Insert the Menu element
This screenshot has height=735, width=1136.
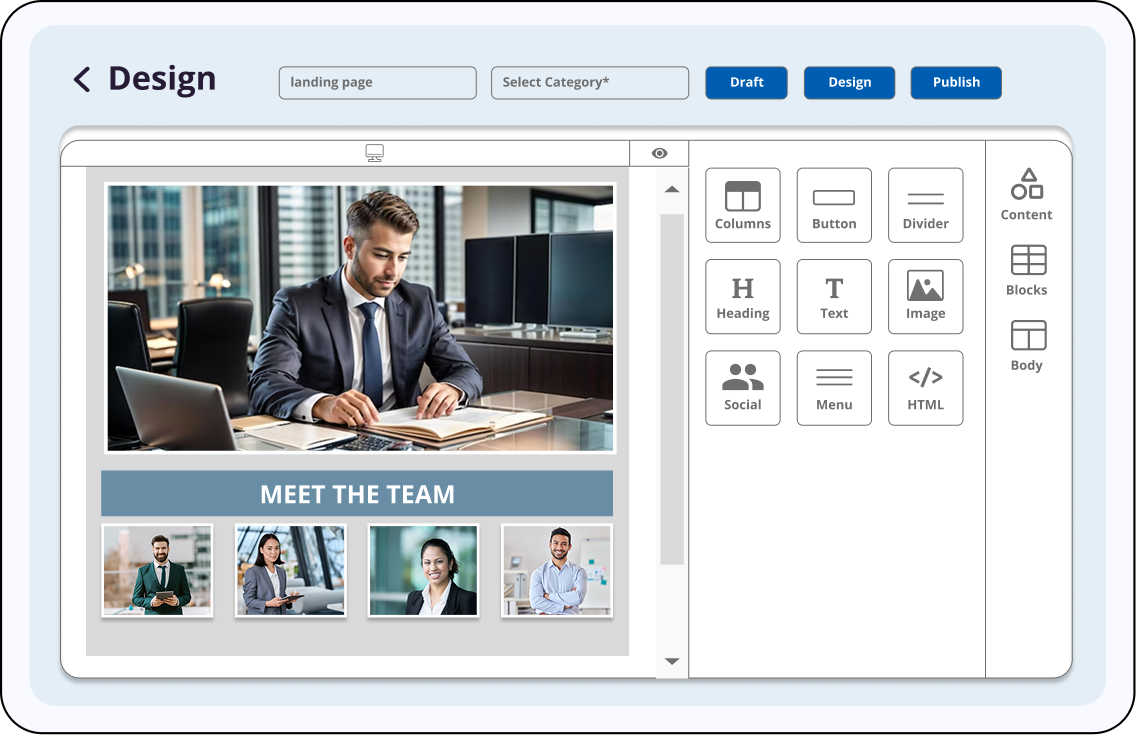coord(834,387)
